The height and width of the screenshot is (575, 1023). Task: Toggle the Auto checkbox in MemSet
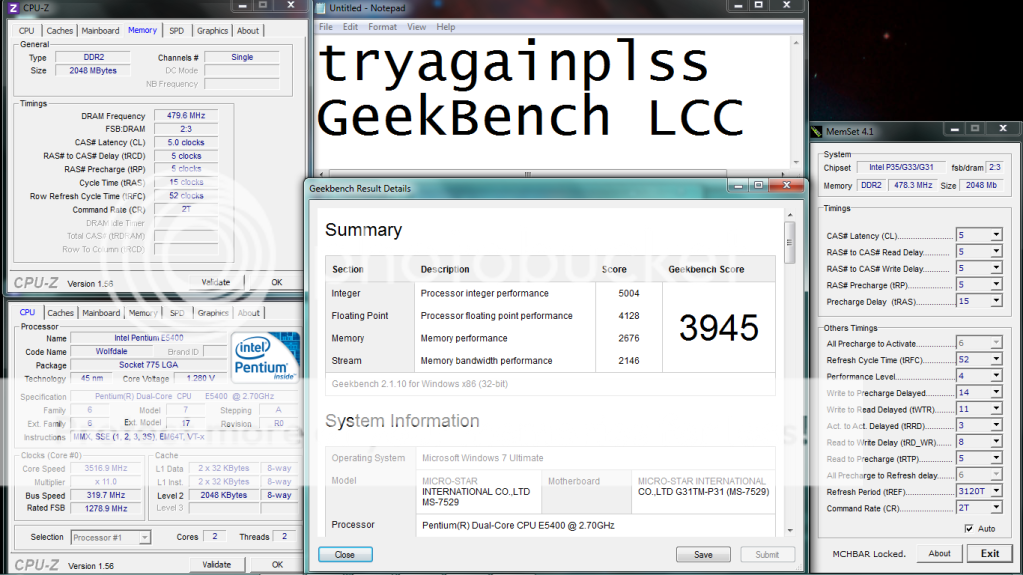coord(969,529)
